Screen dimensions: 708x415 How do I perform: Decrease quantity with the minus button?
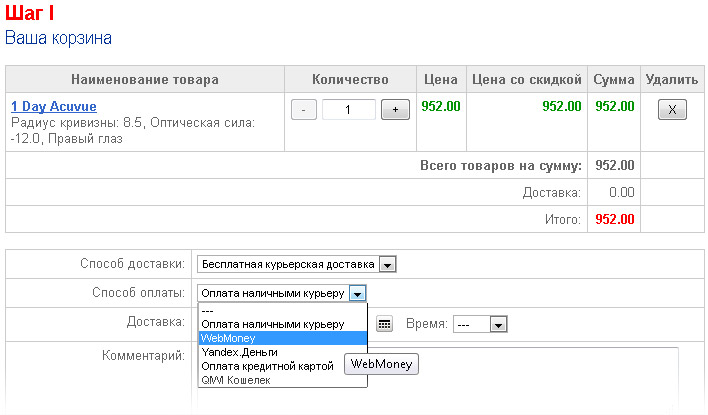click(x=303, y=110)
